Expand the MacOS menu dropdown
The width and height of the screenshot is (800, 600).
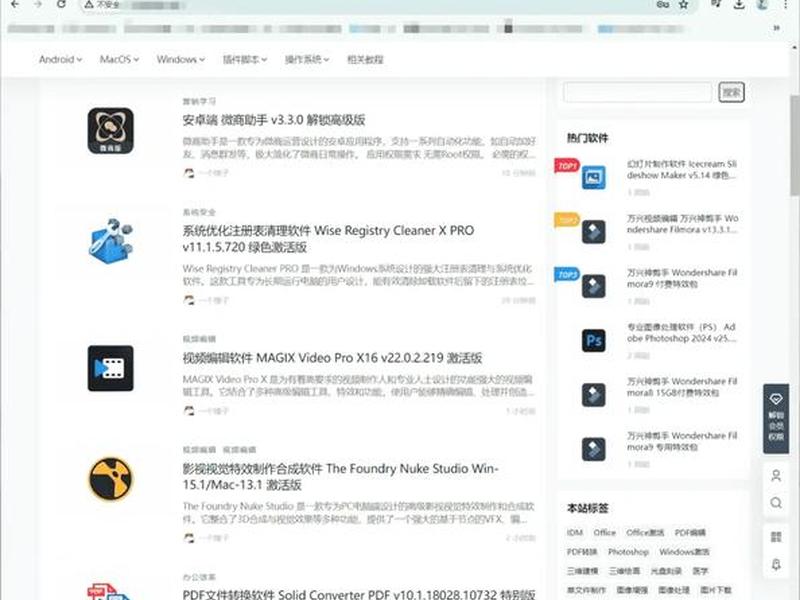[119, 59]
